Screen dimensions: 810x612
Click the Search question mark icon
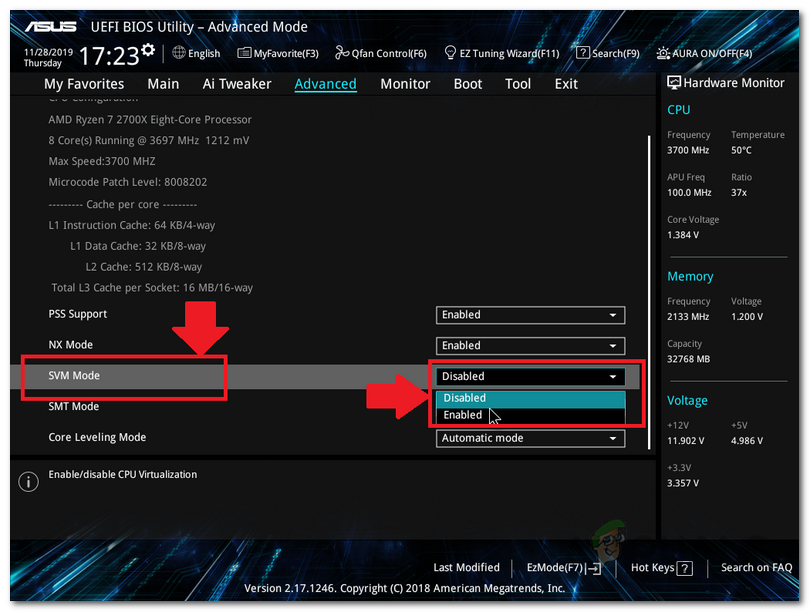(583, 53)
